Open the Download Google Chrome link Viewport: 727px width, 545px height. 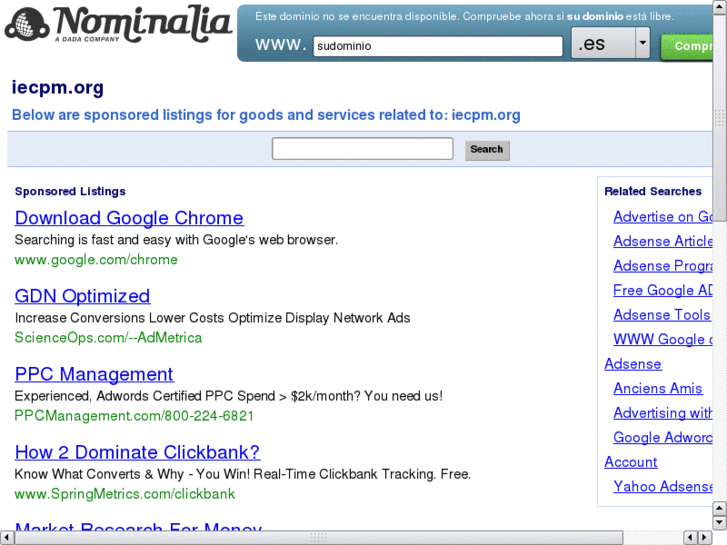click(129, 218)
